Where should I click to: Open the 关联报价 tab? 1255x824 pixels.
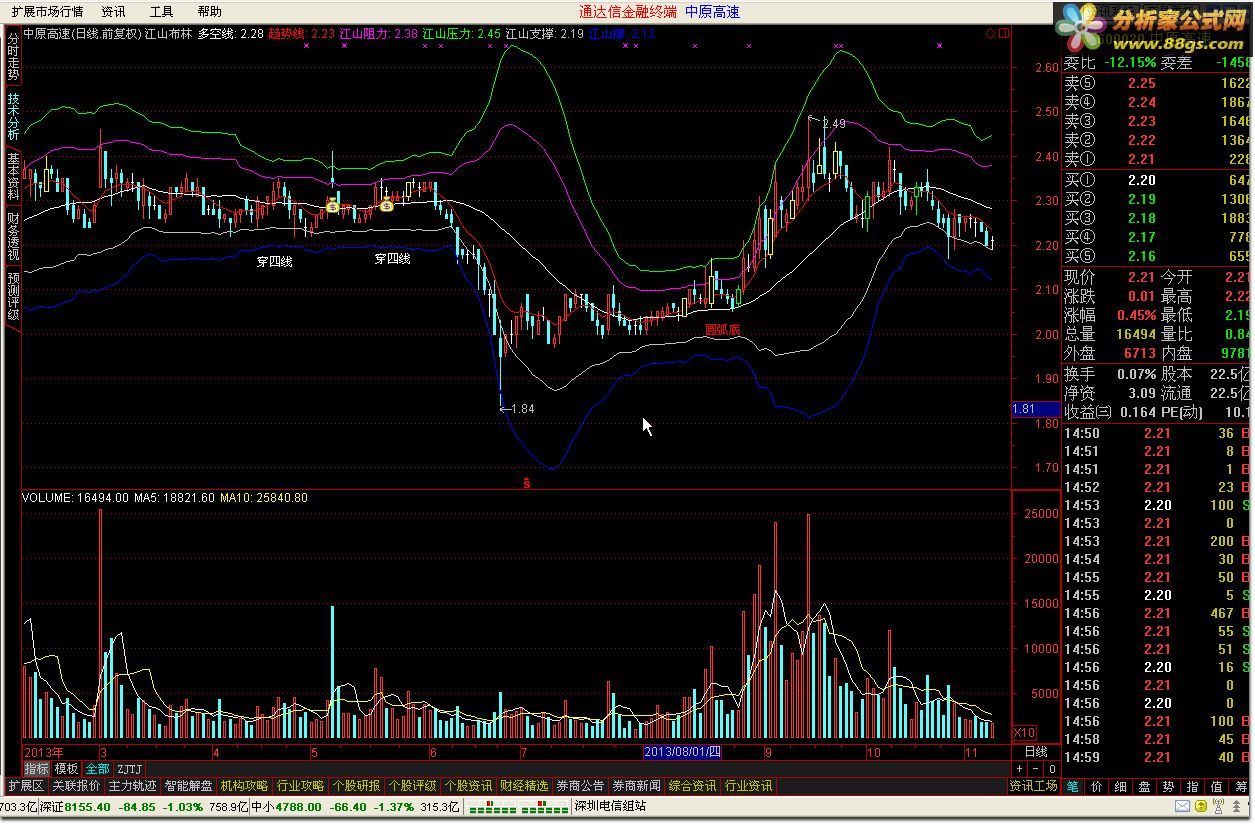coord(77,786)
